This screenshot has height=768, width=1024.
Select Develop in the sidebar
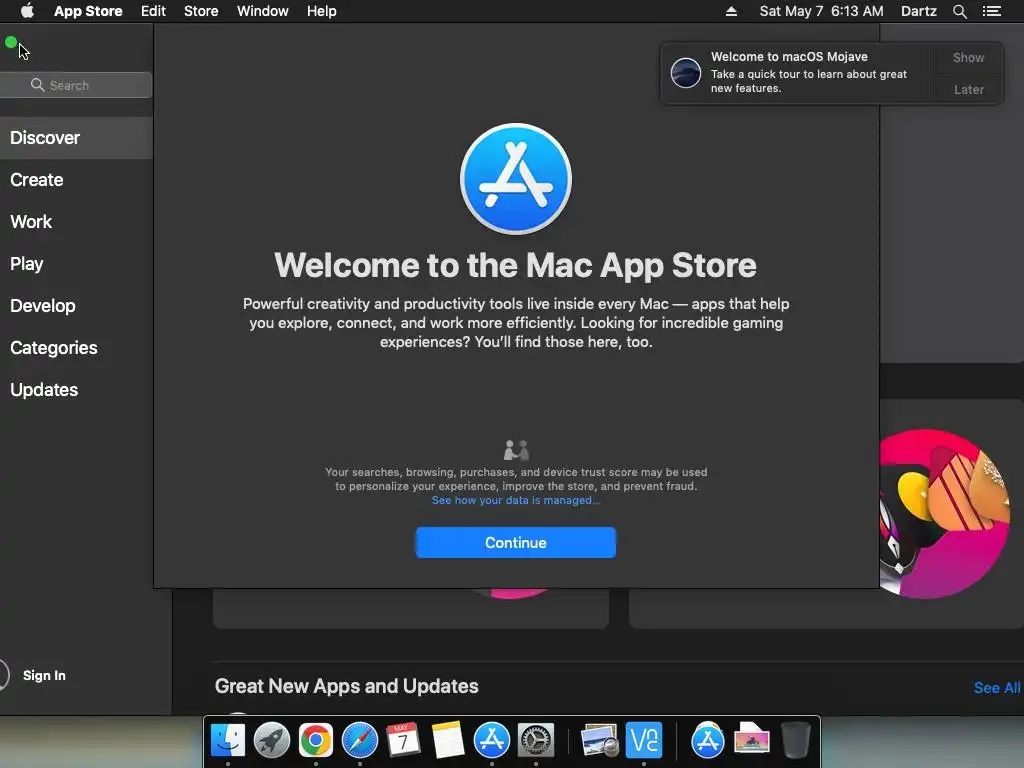(76, 306)
